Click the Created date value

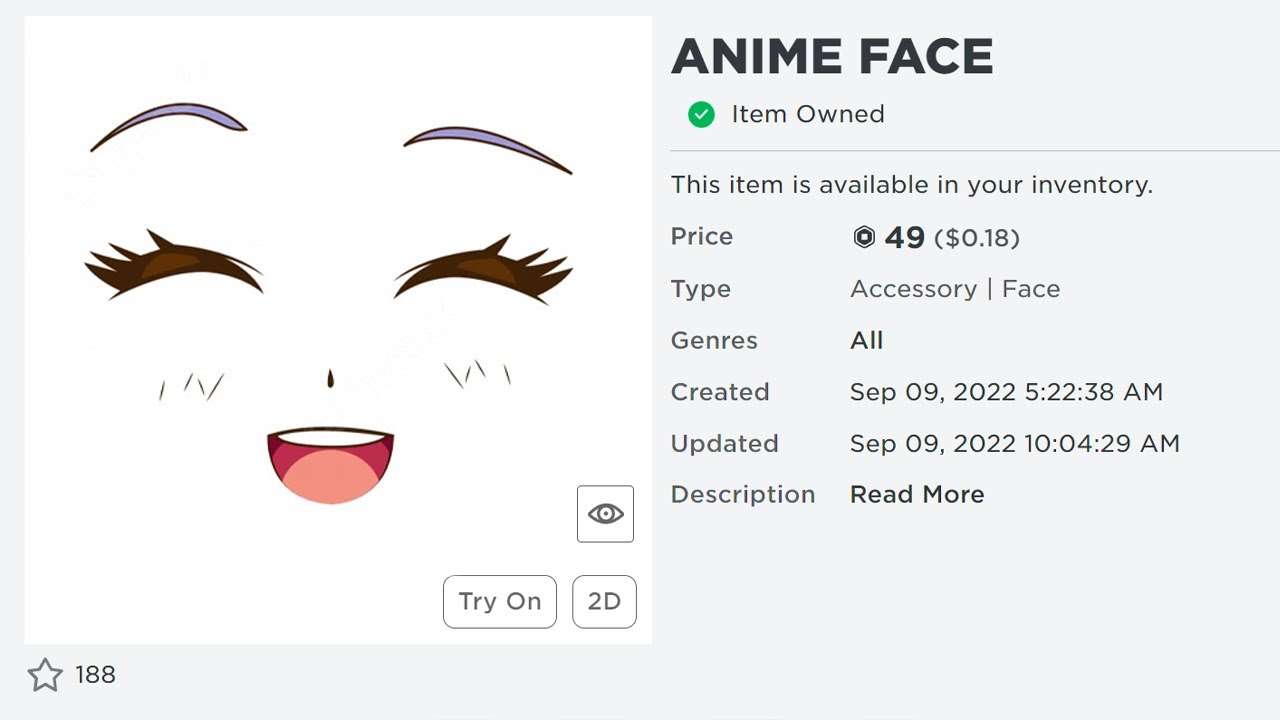point(1006,392)
